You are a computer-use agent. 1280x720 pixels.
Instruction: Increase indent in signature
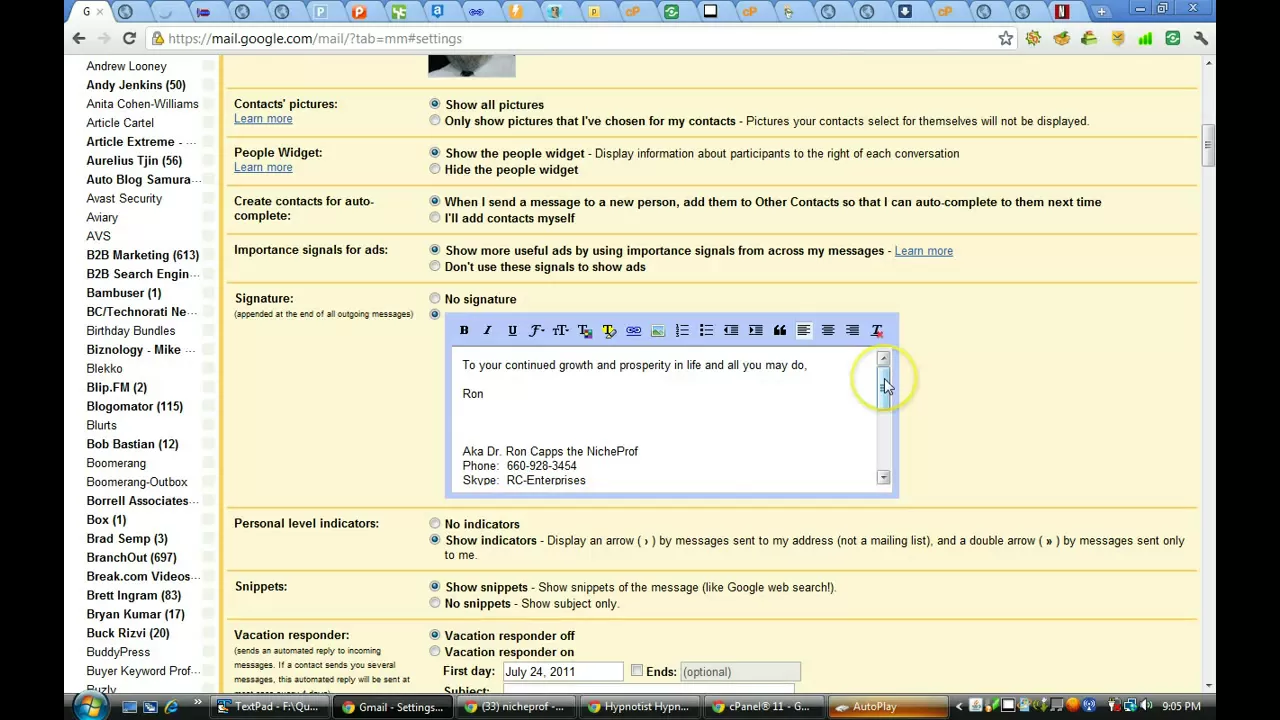[x=755, y=330]
